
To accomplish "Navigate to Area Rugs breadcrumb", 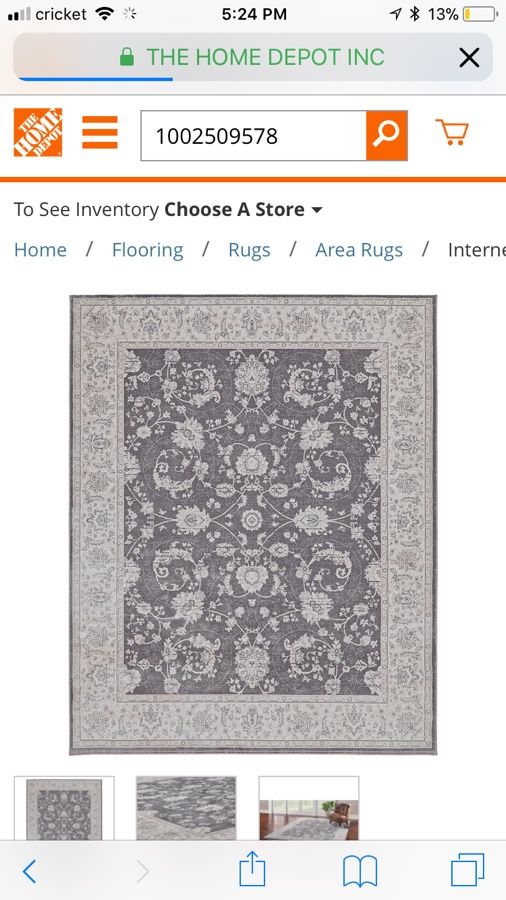I will 359,250.
